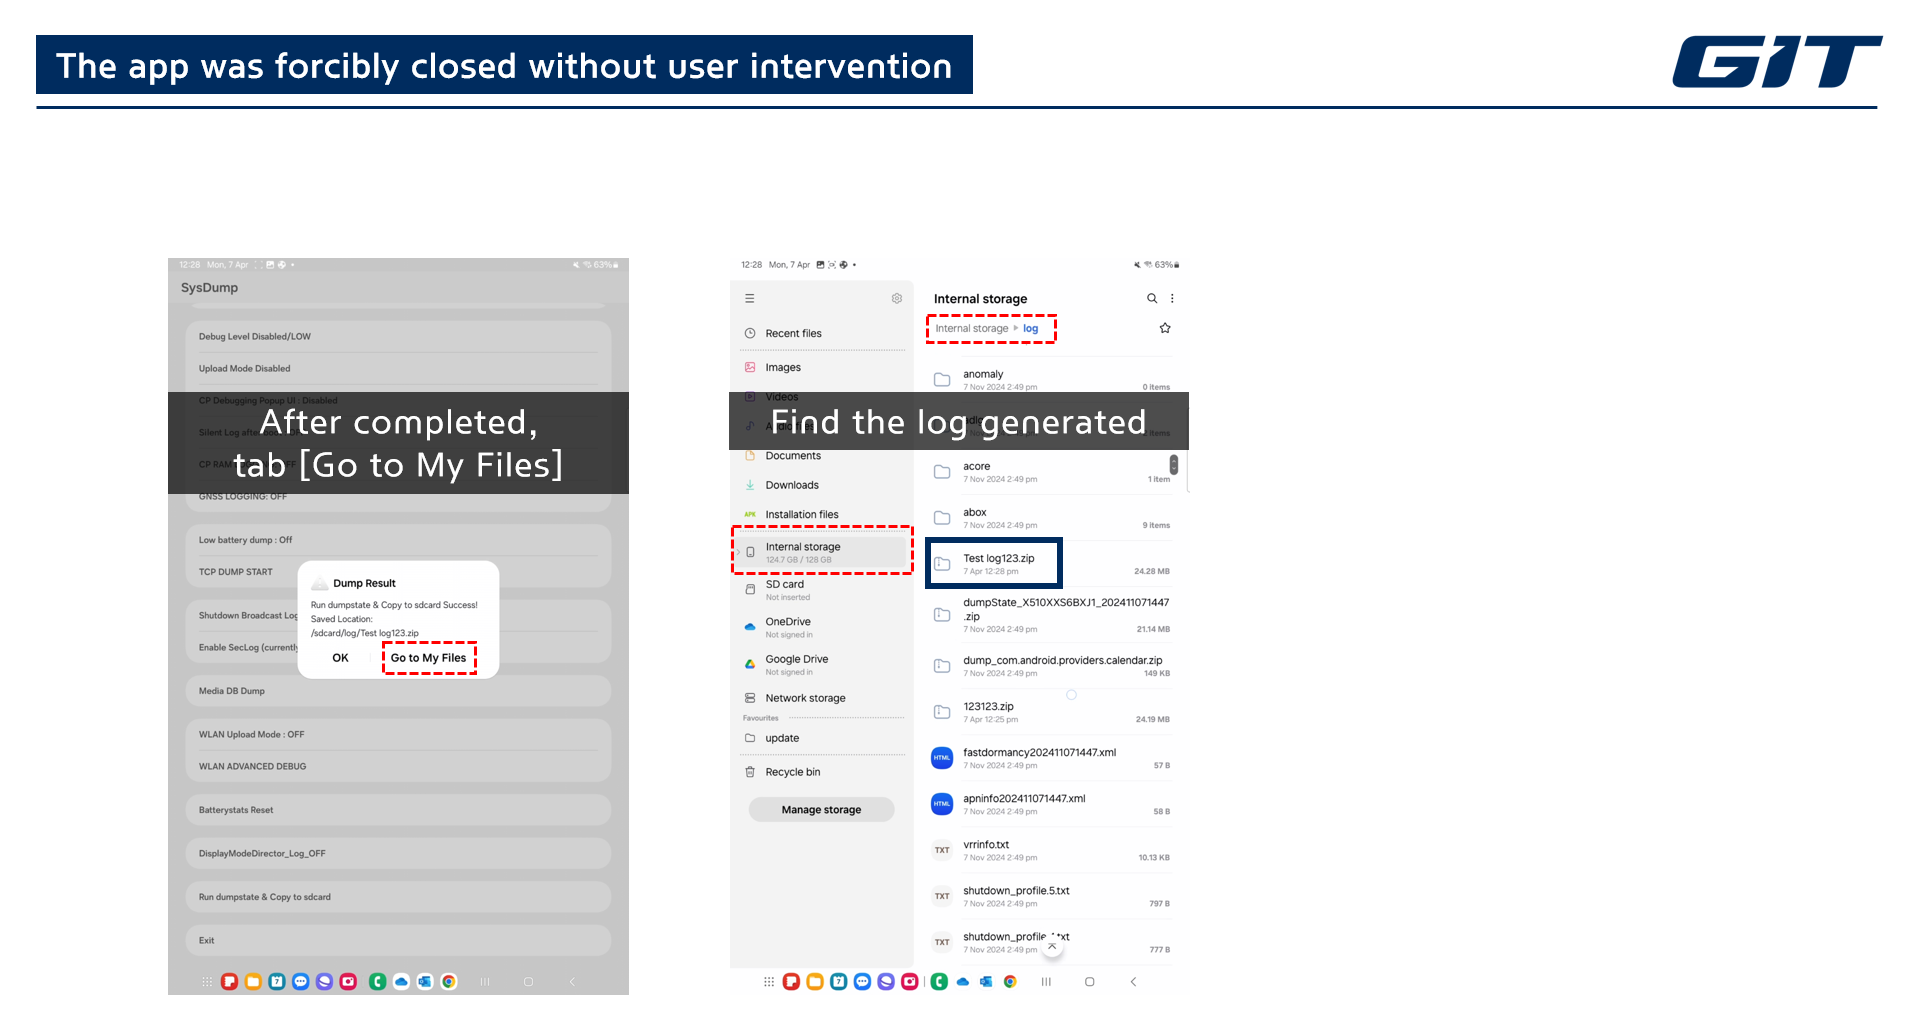Toggle WLAN Upload Mode : OFF
The height and width of the screenshot is (1022, 1920).
tap(398, 734)
